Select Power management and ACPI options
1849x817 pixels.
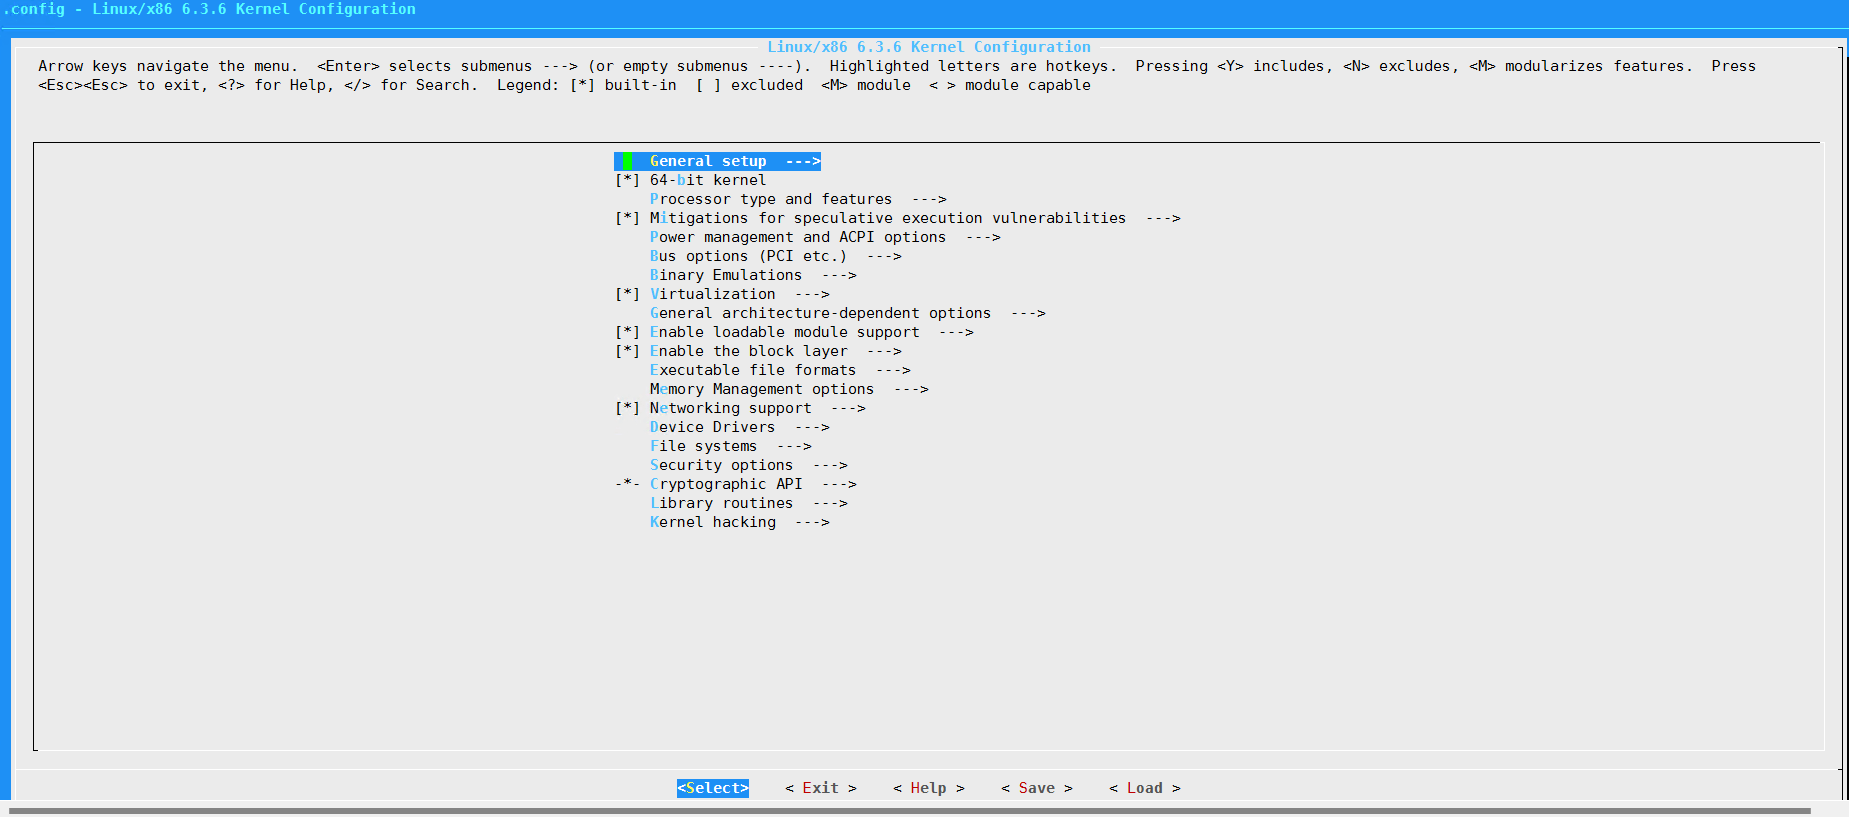797,237
